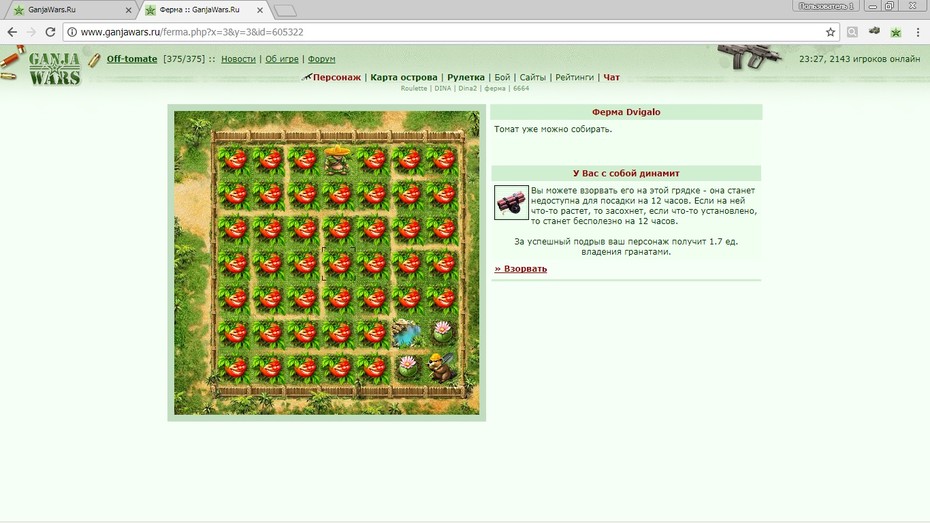Click the Томат уже можно собирать text
This screenshot has width=930, height=523.
point(553,129)
